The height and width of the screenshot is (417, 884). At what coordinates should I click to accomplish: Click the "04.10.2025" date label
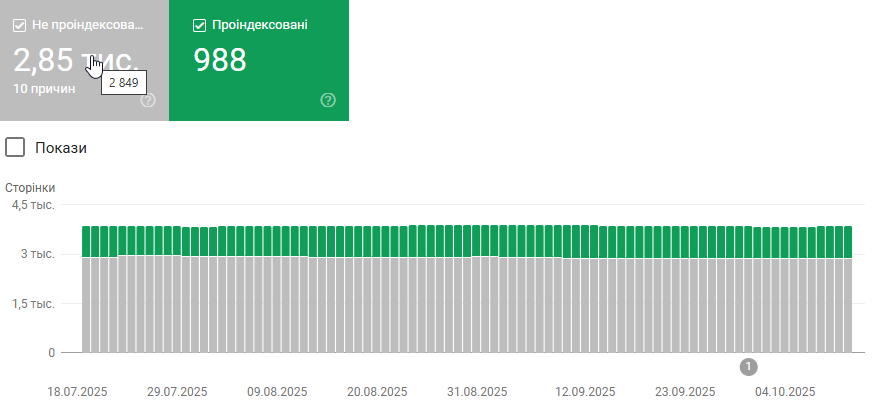pyautogui.click(x=785, y=392)
